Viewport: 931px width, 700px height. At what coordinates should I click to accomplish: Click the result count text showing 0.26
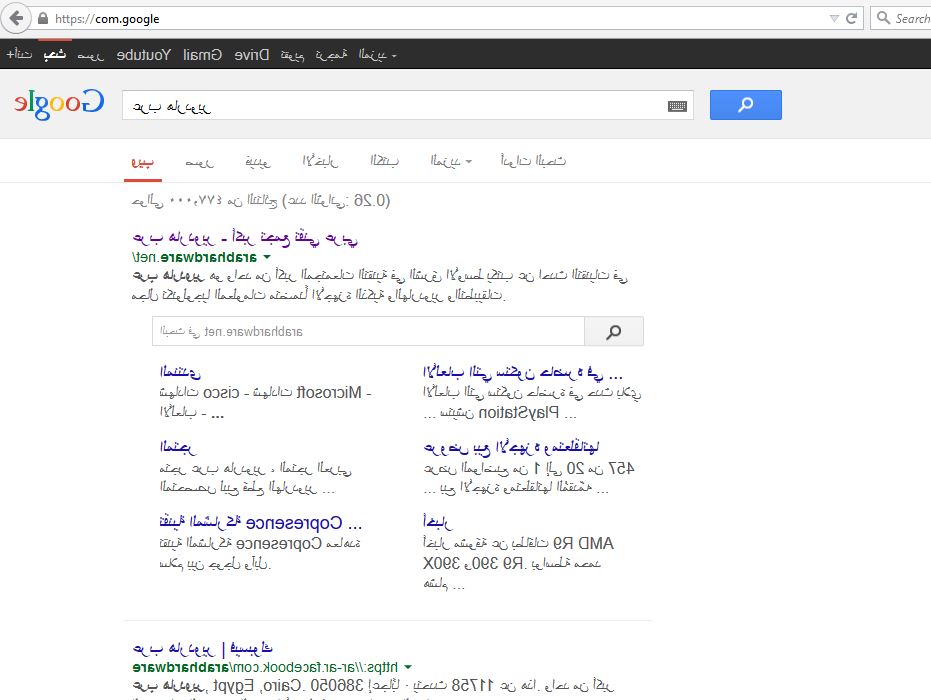coord(261,201)
